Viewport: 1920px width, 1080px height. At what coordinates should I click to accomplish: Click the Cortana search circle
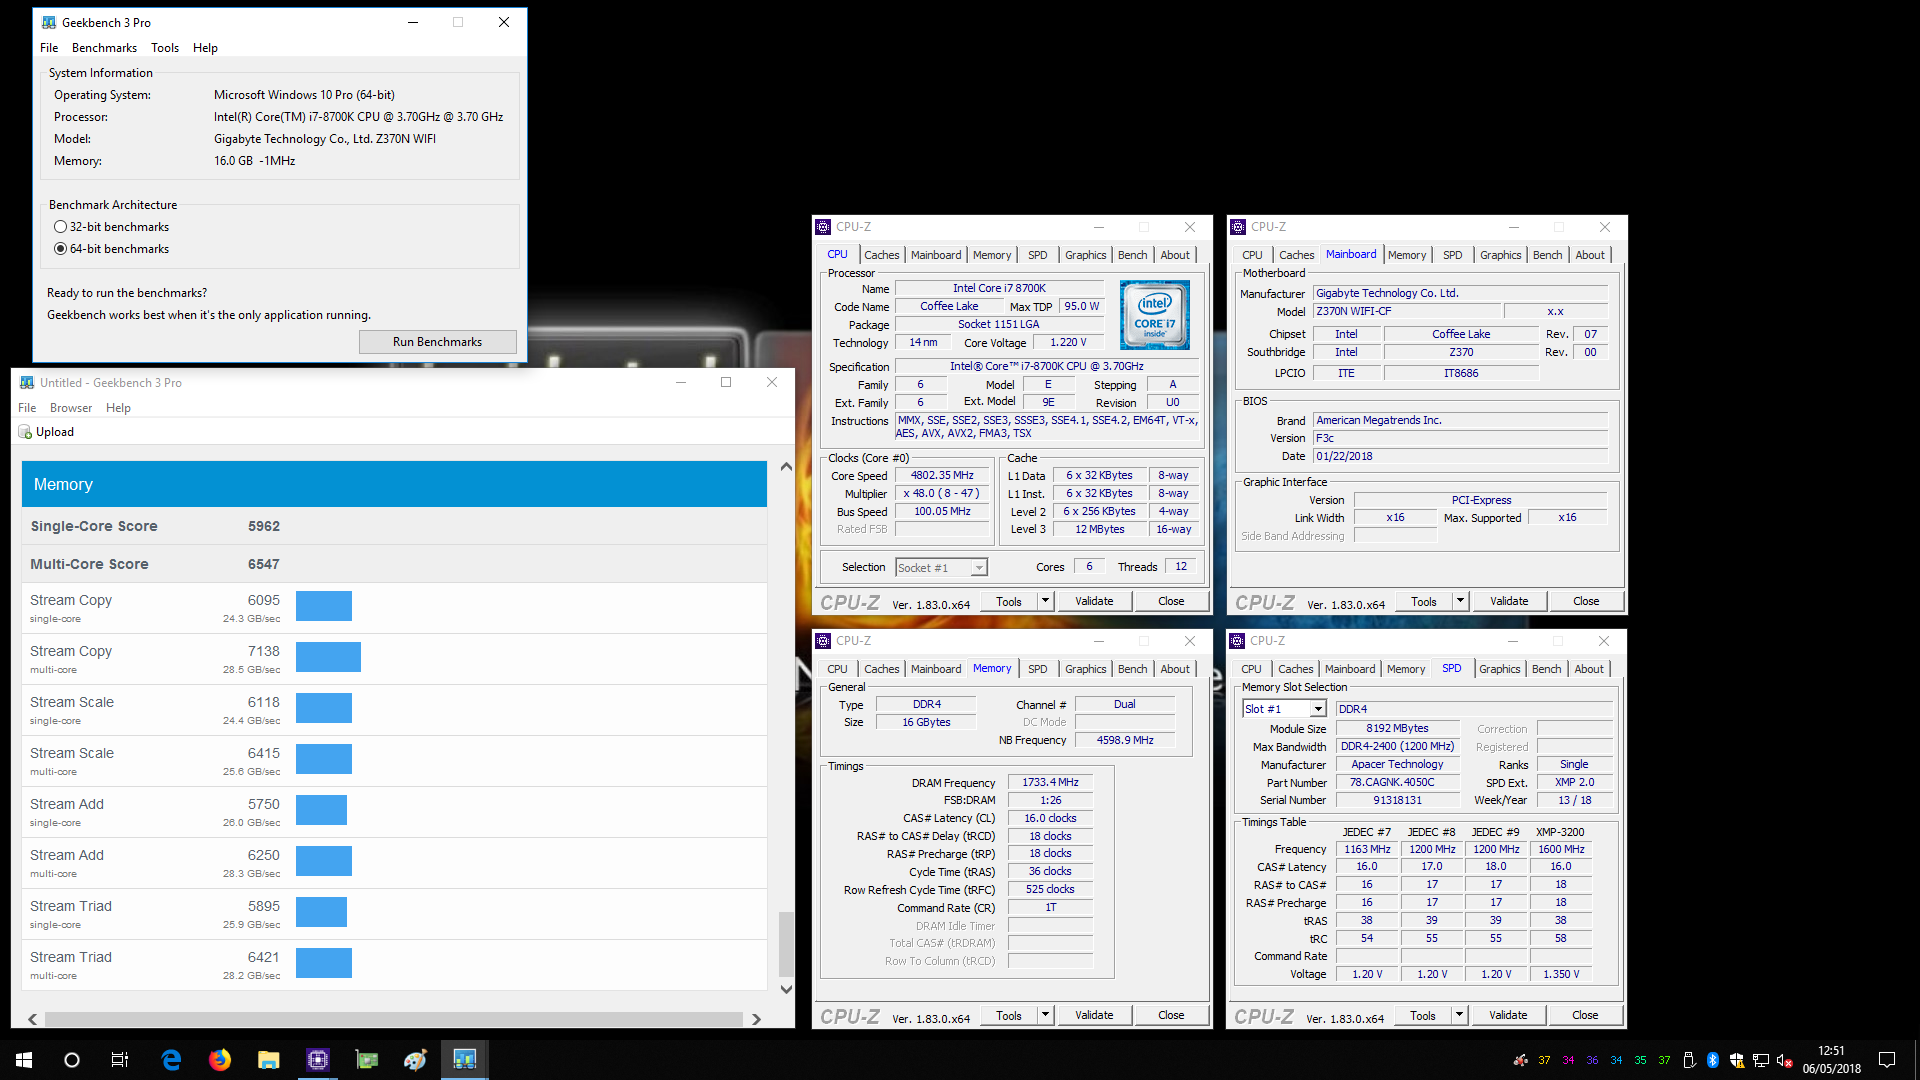pos(72,1060)
